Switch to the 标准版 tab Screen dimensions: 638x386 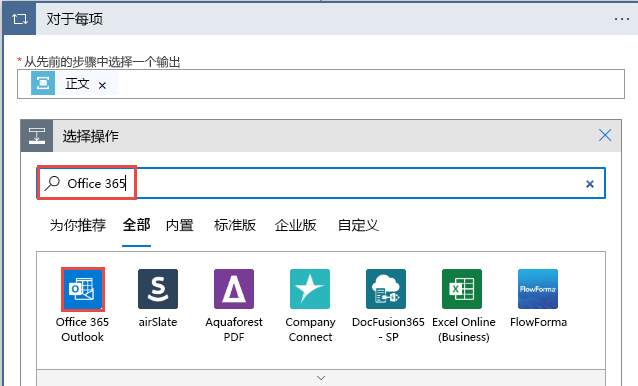(235, 225)
